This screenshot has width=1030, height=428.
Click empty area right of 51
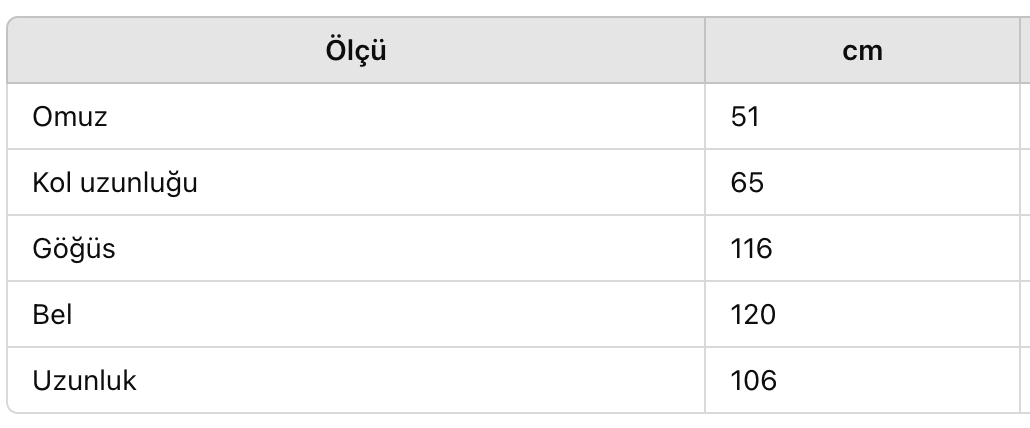[x=890, y=117]
